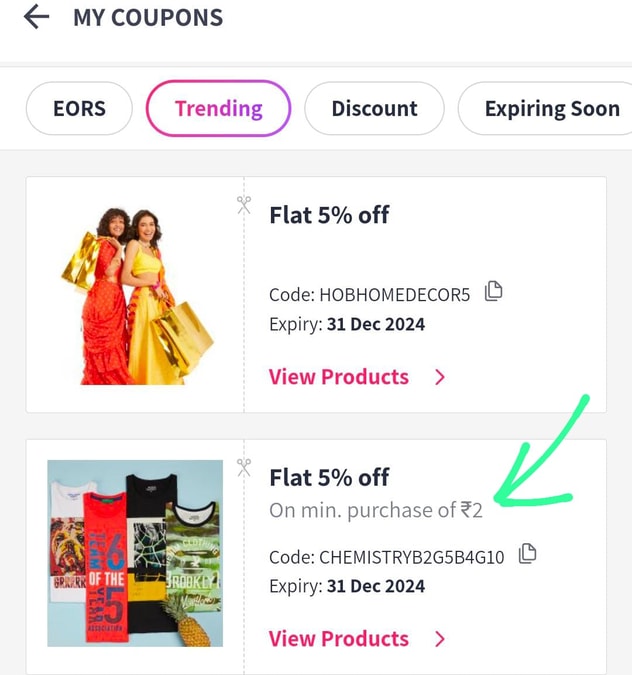Switch to the Discount filter
Viewport: 632px width, 675px height.
[374, 108]
